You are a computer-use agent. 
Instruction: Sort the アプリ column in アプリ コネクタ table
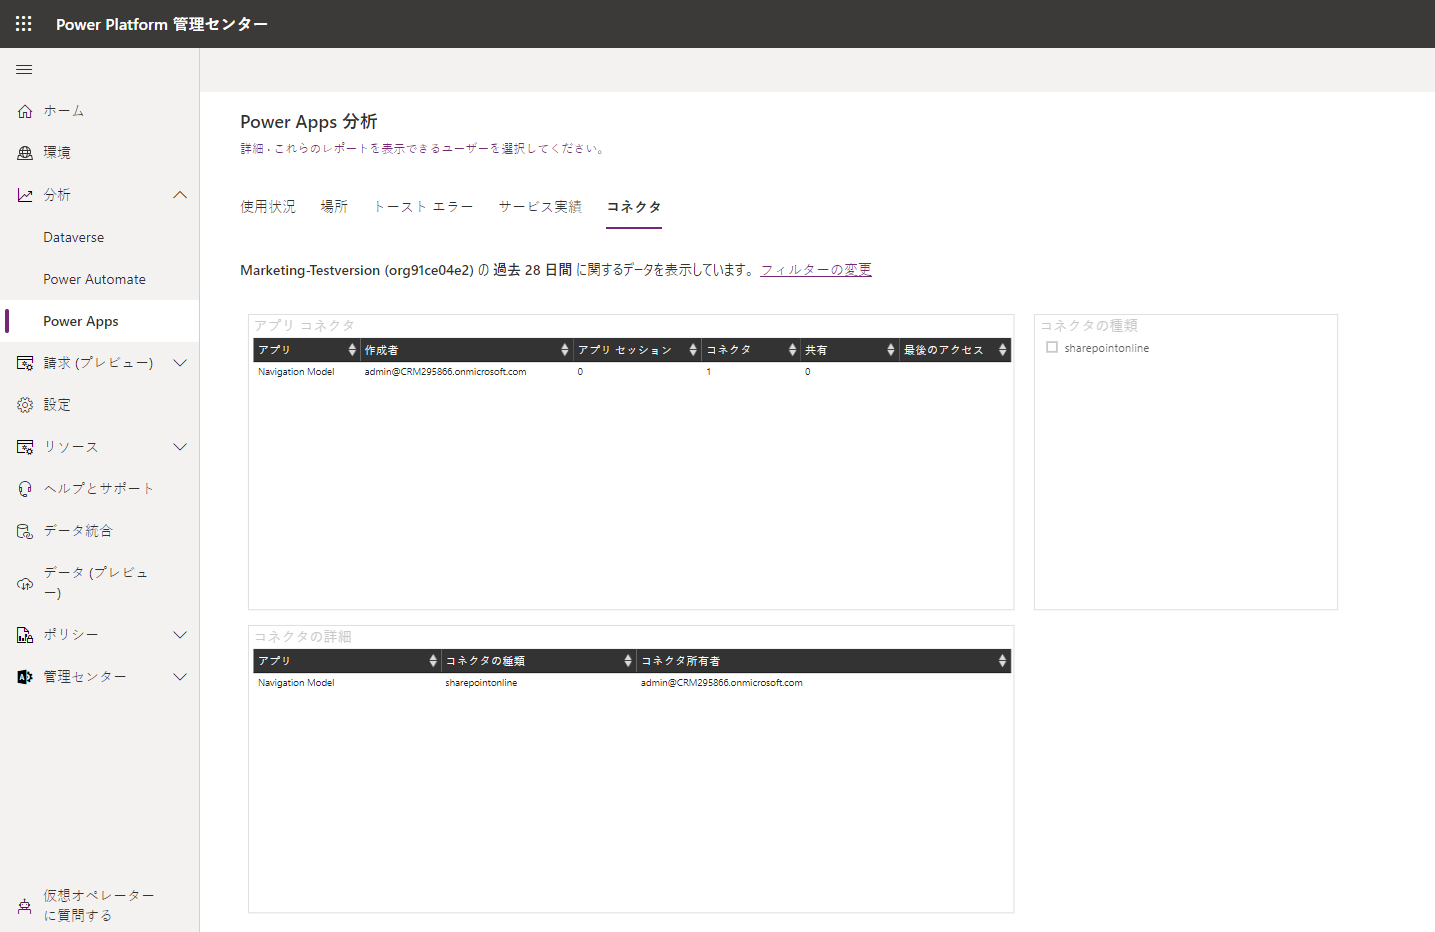pyautogui.click(x=352, y=350)
